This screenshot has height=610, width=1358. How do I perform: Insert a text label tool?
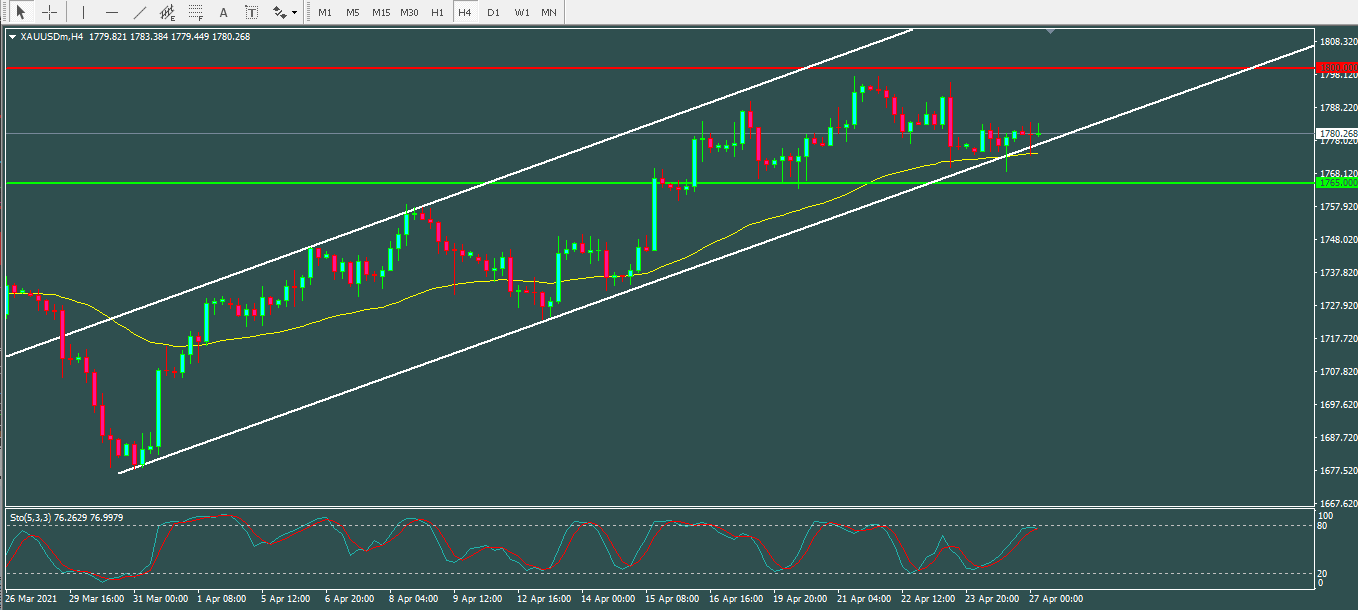tap(251, 13)
